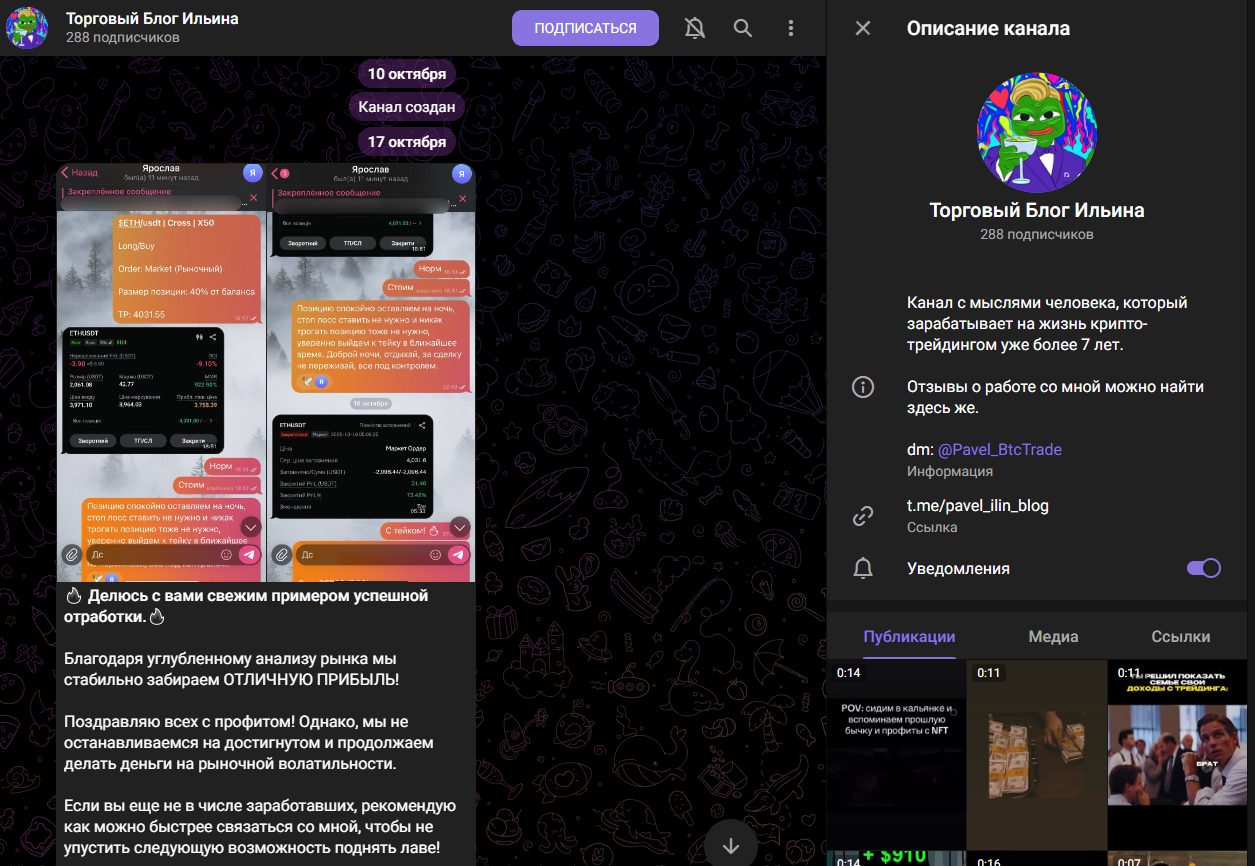Open the large Pepe channel profile picture
This screenshot has width=1255, height=866.
click(x=1036, y=132)
